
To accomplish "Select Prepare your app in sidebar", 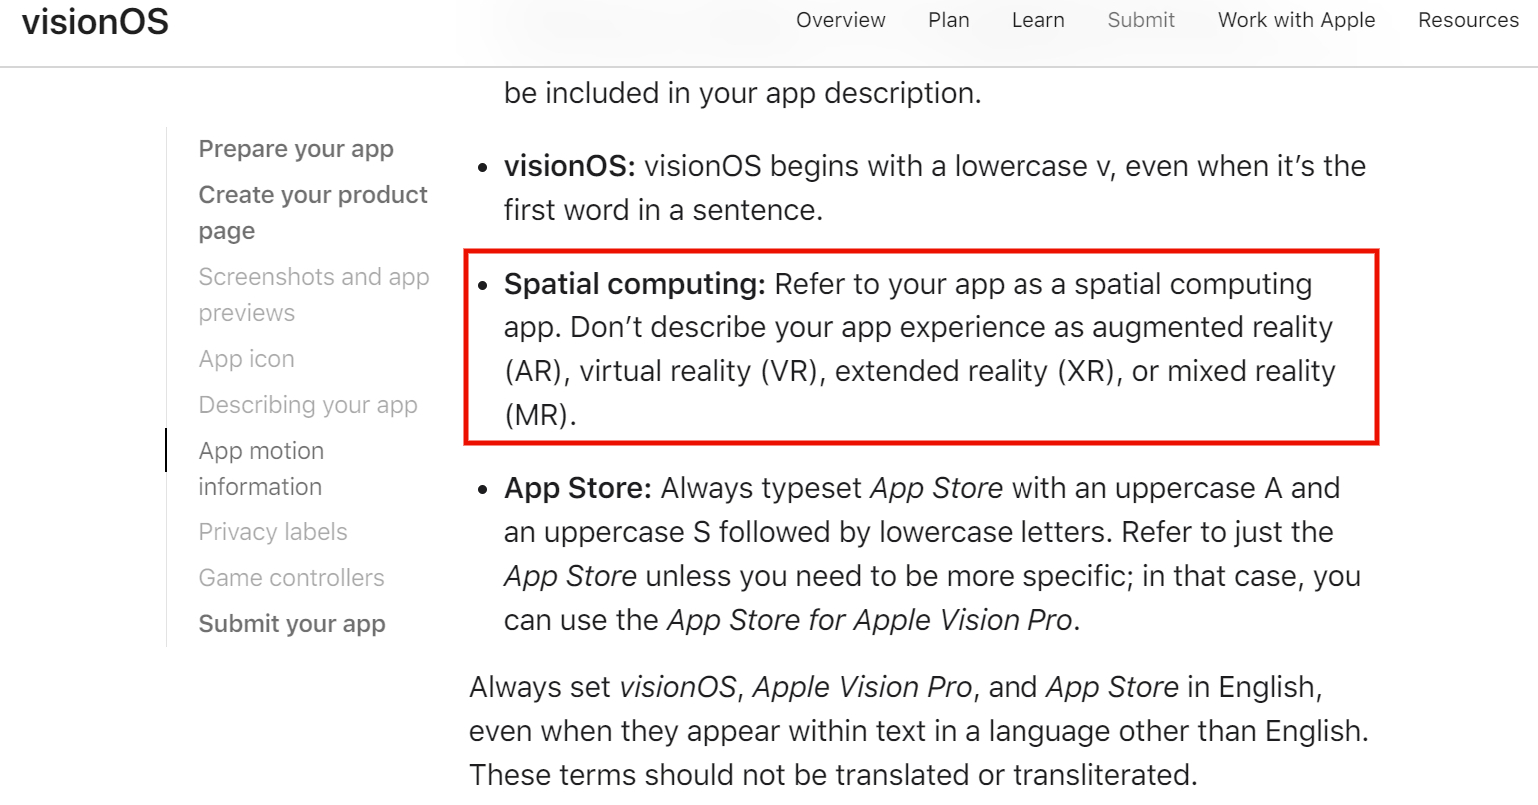I will (x=296, y=148).
